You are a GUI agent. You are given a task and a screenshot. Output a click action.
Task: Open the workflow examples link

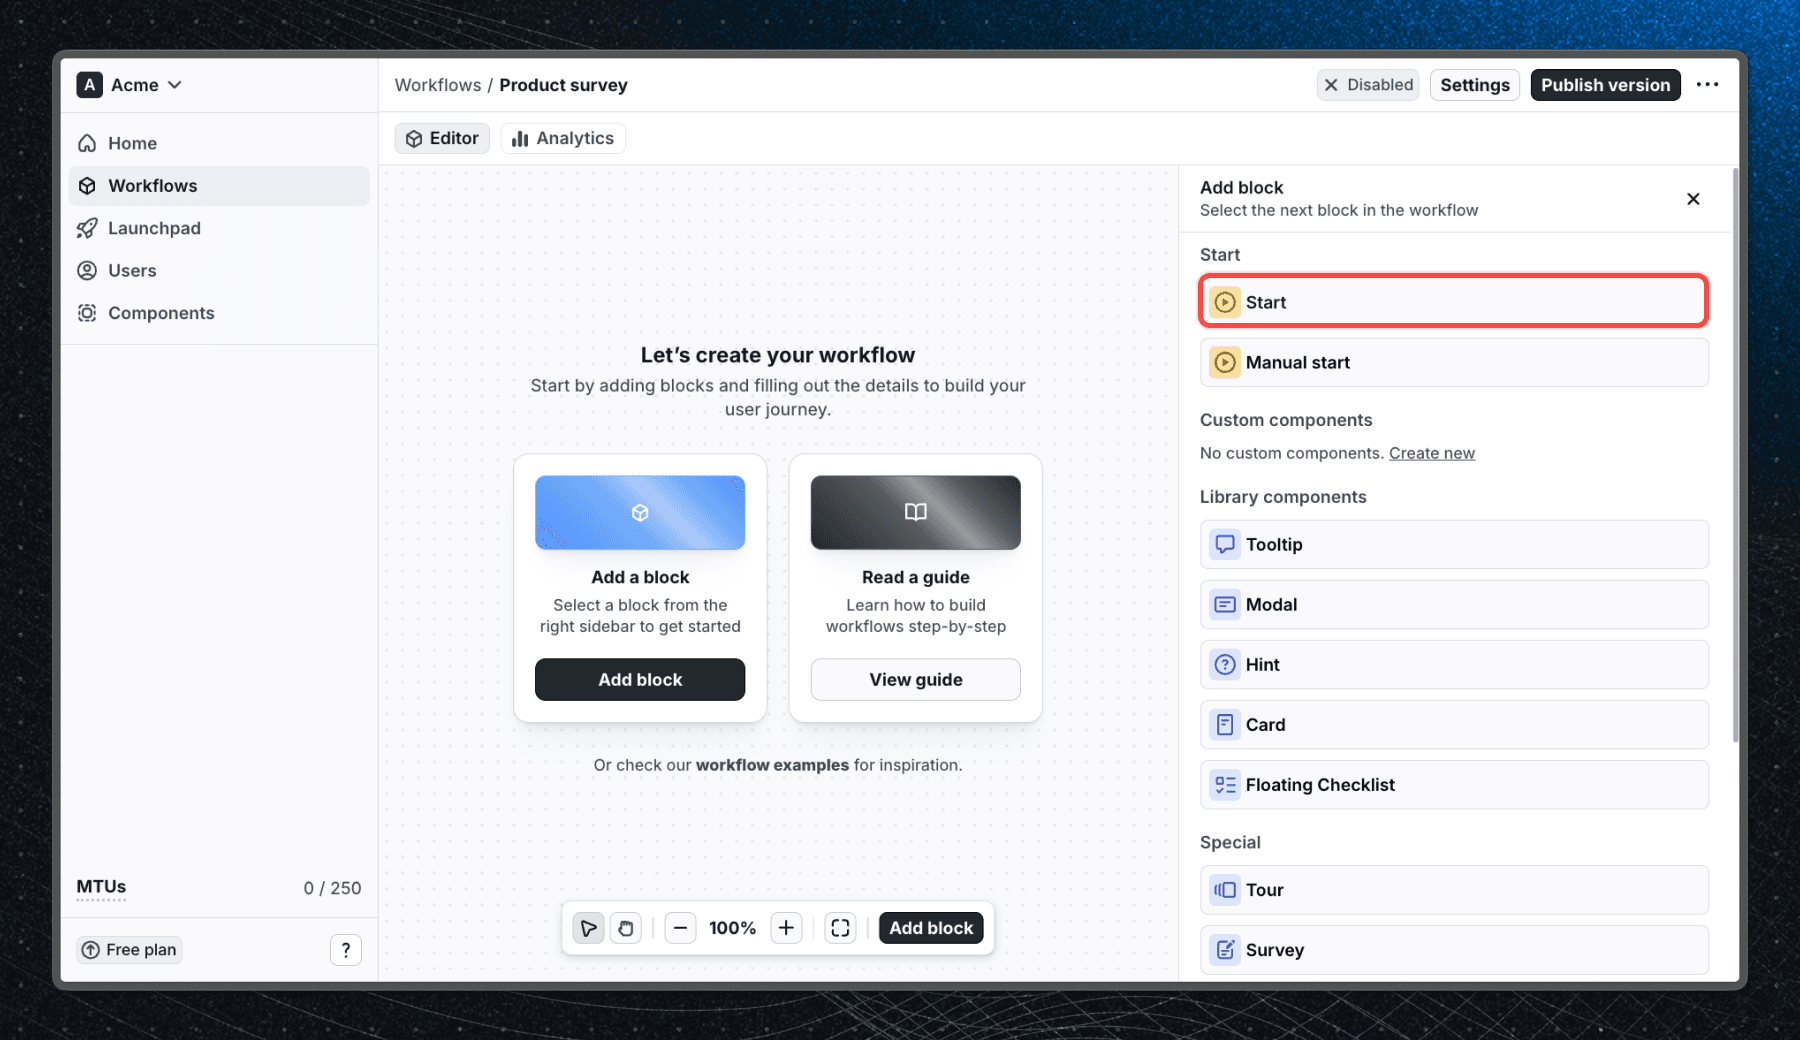(x=772, y=765)
